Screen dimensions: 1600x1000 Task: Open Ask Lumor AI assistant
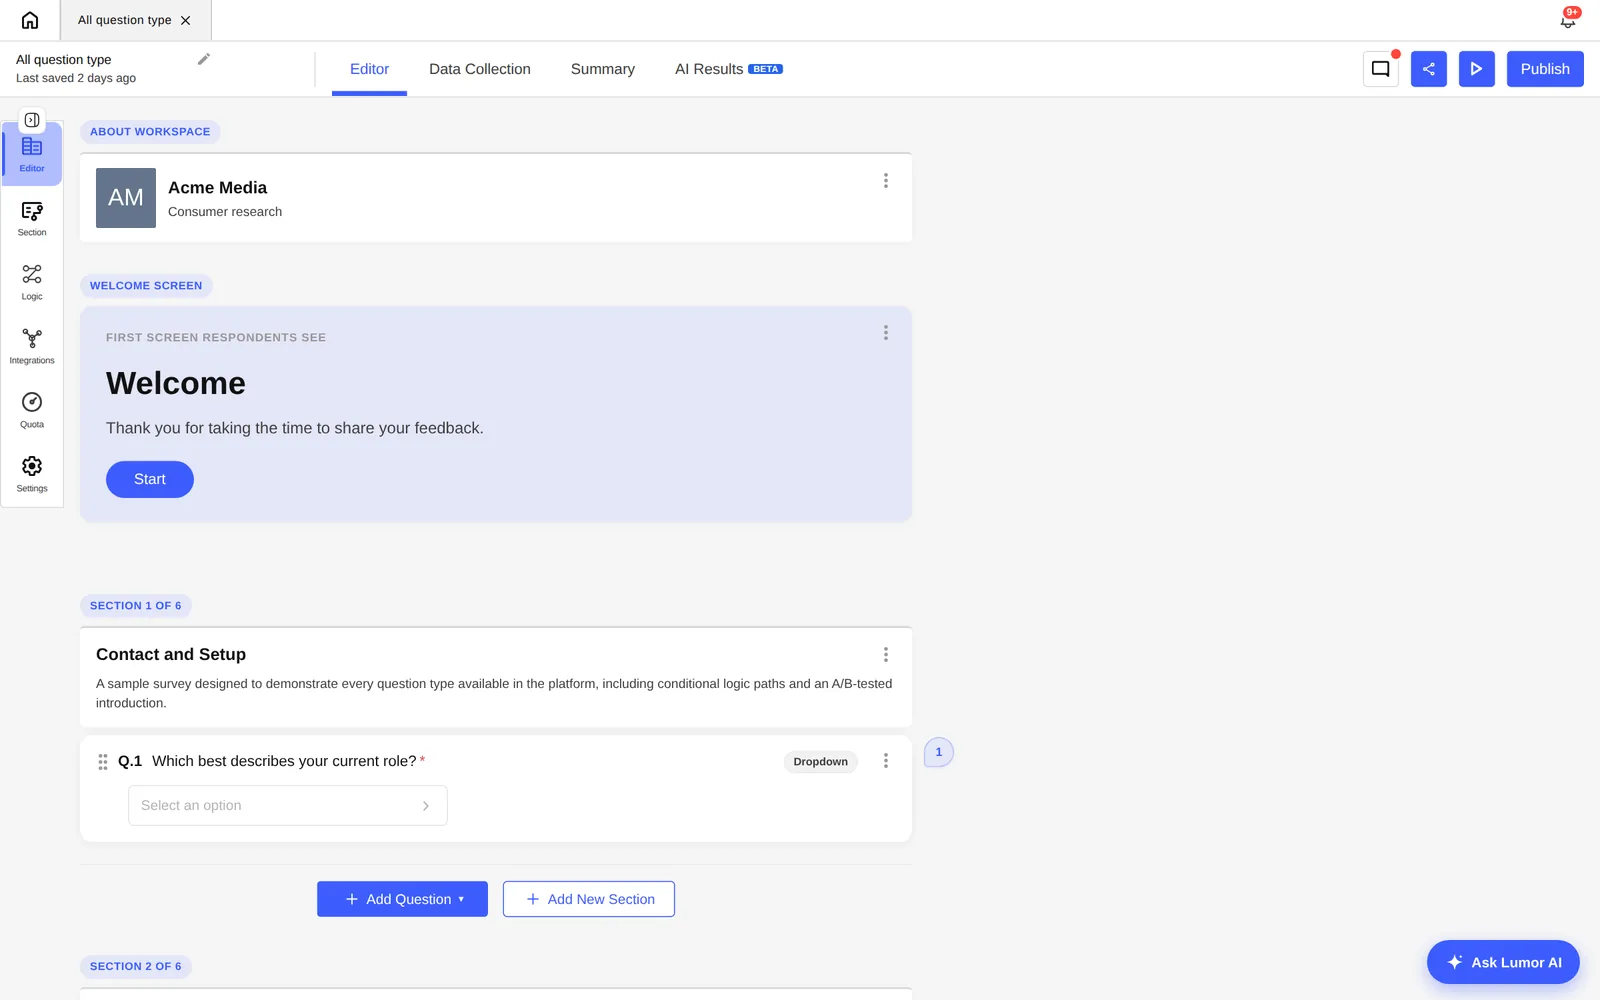pyautogui.click(x=1503, y=962)
